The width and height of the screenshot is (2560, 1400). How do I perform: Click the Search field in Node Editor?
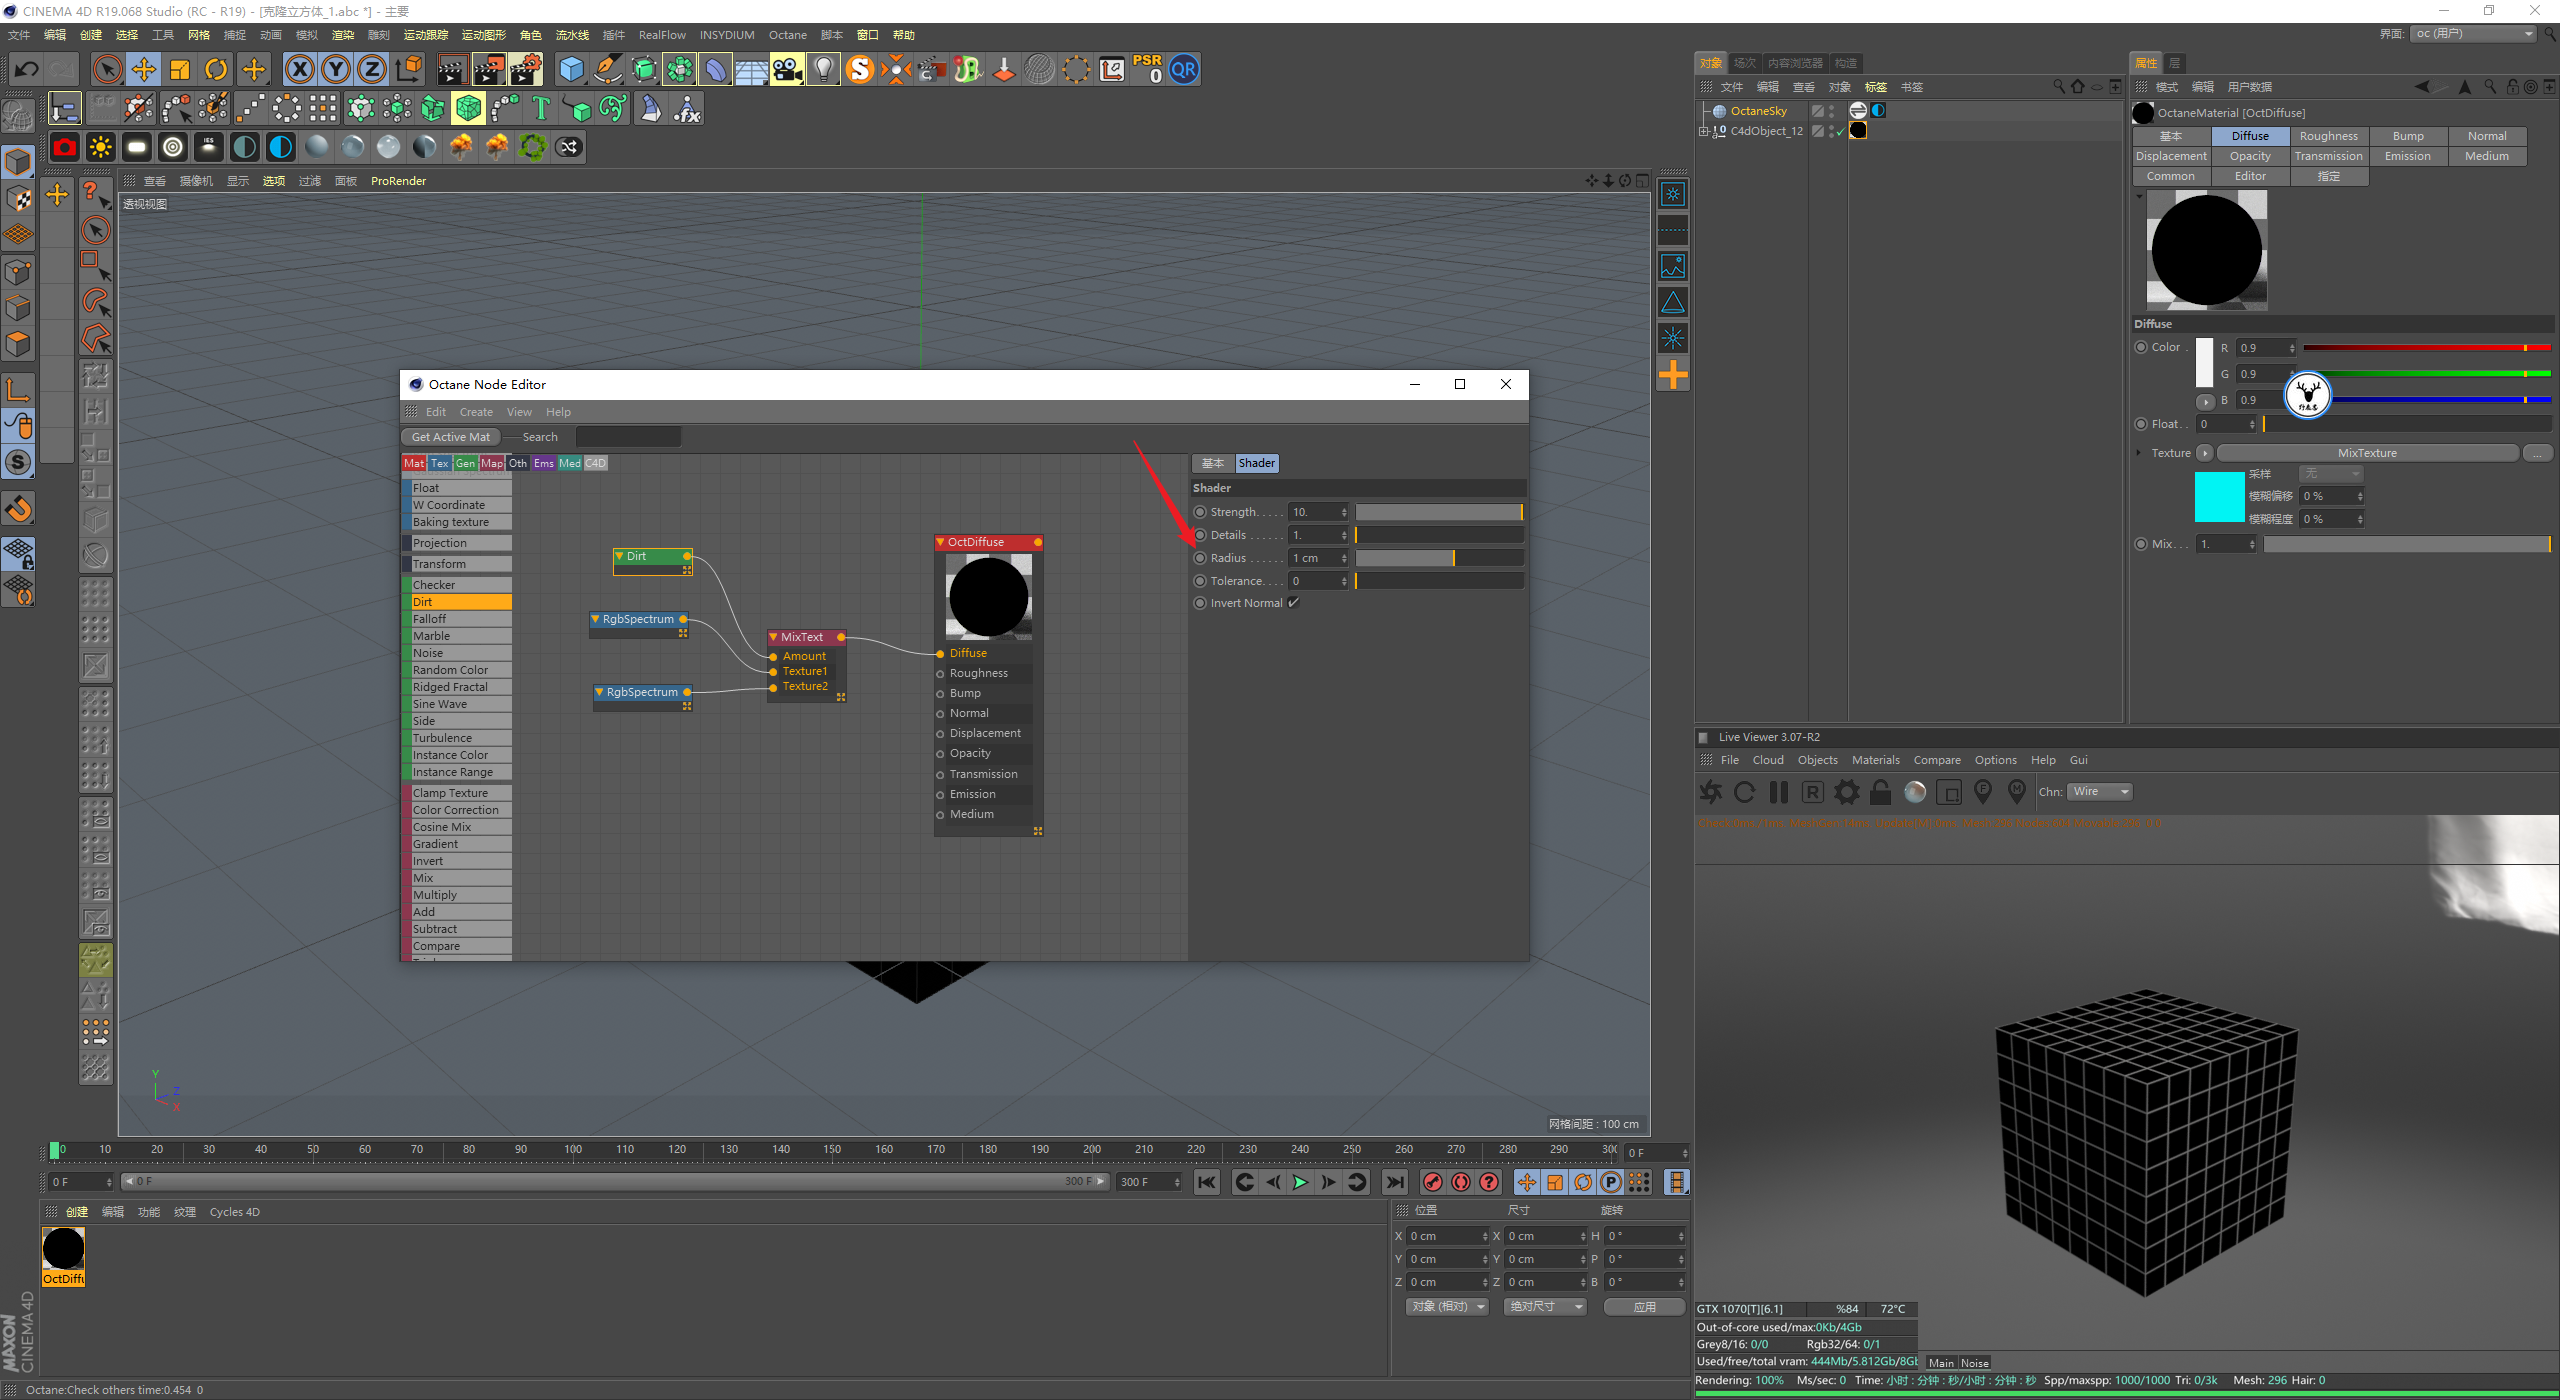click(x=628, y=437)
